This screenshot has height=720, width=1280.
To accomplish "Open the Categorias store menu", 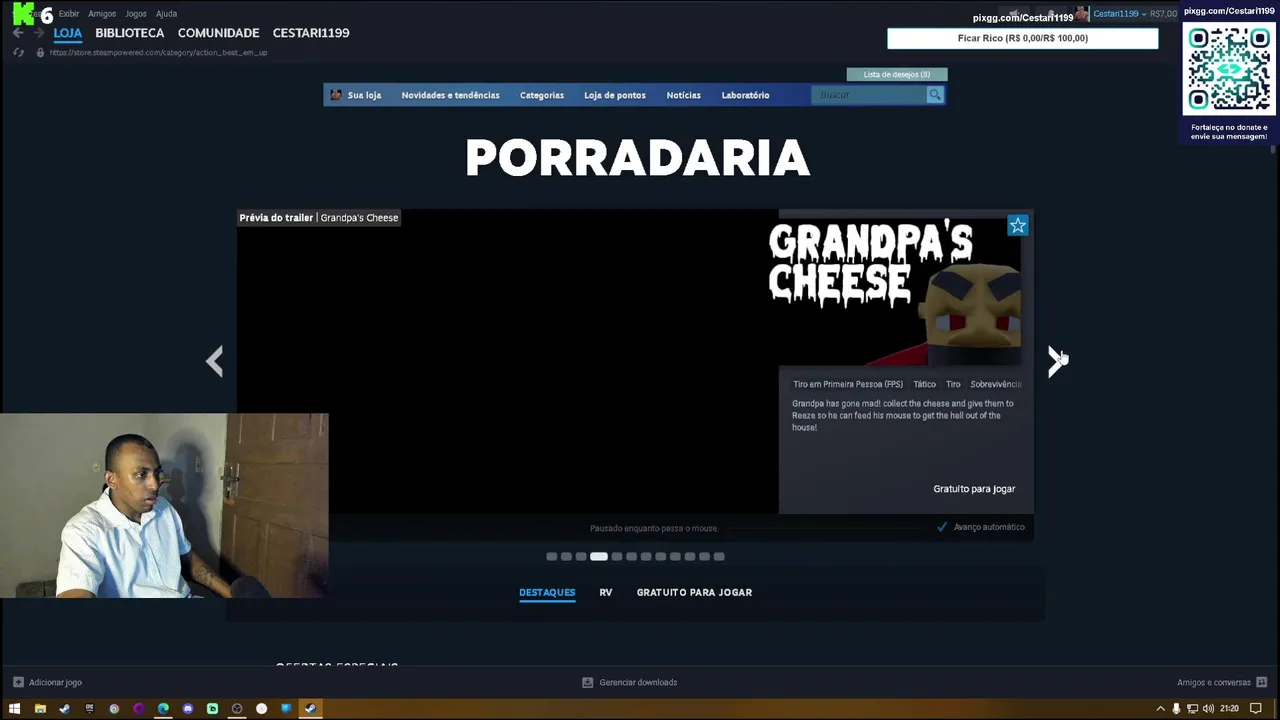I will (x=542, y=95).
